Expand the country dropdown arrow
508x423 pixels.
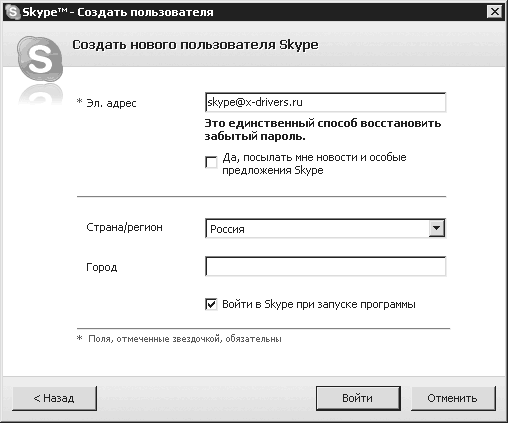tap(436, 229)
